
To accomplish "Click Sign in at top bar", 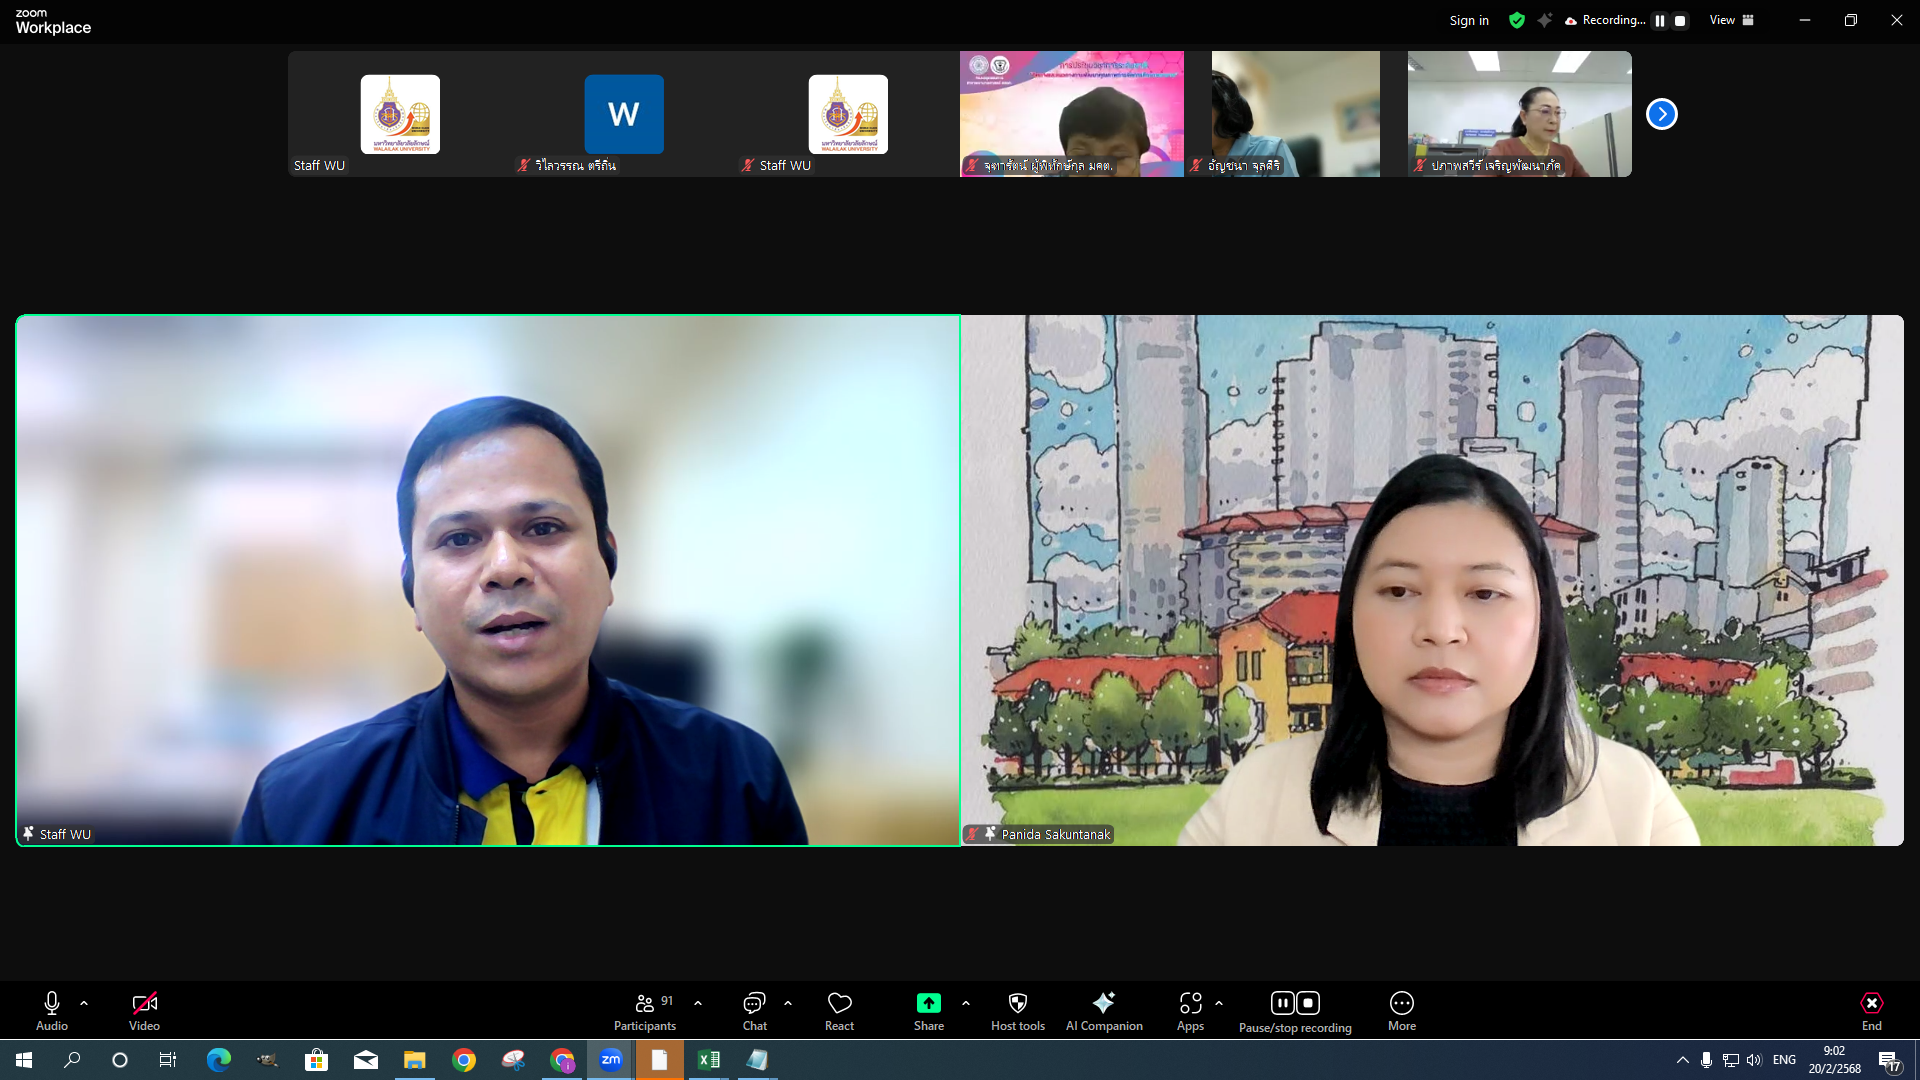I will [1468, 20].
